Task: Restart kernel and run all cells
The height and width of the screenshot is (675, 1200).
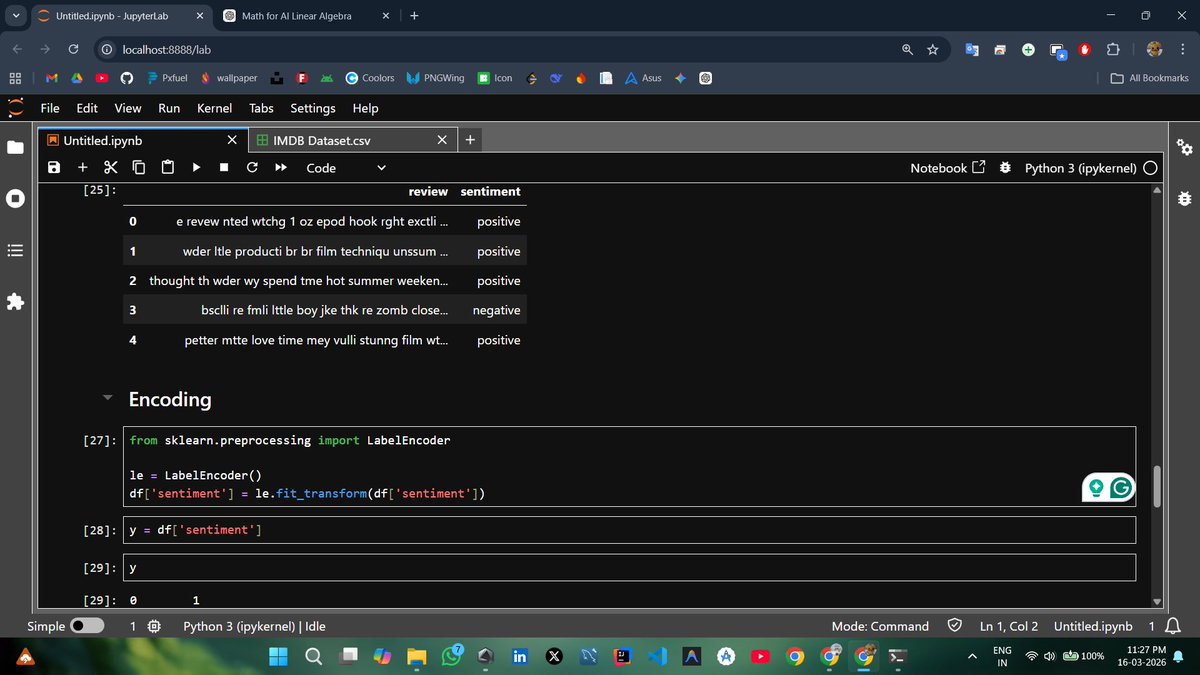Action: click(281, 168)
